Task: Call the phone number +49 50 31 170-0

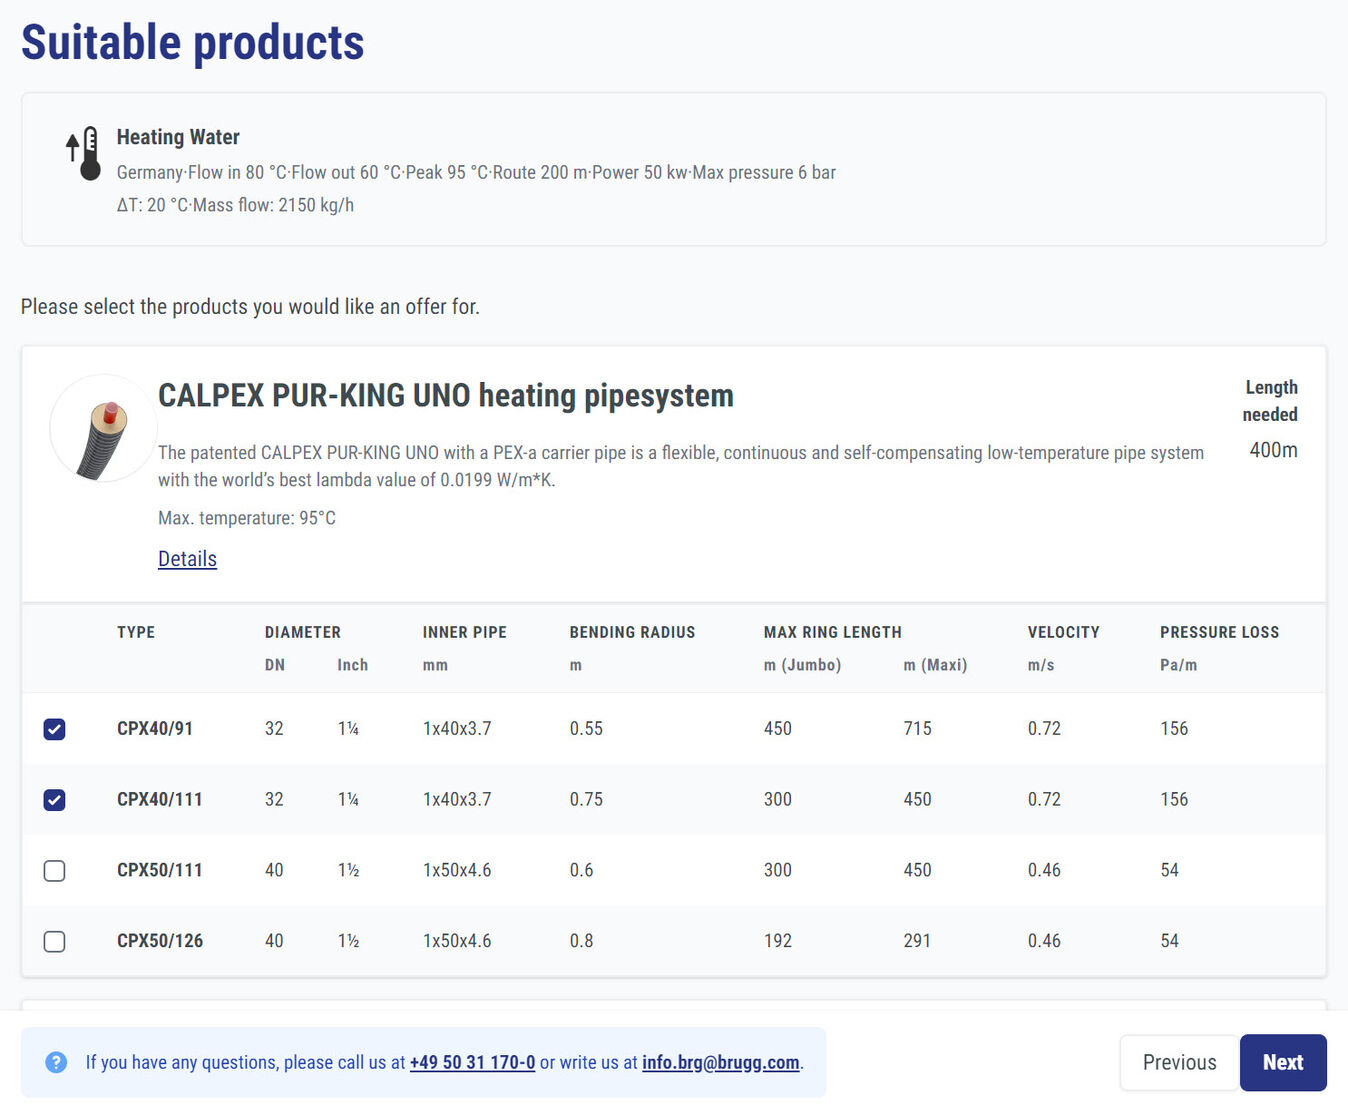Action: (472, 1062)
